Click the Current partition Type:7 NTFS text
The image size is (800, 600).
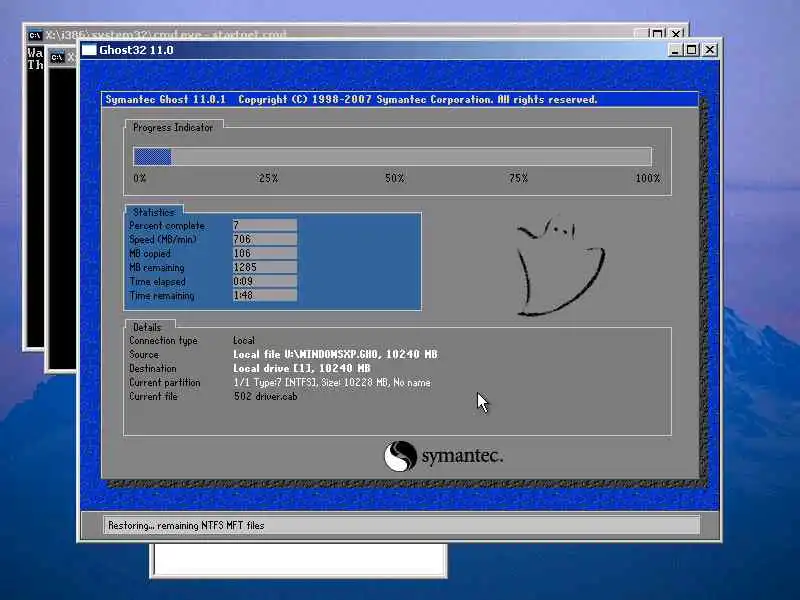point(332,382)
